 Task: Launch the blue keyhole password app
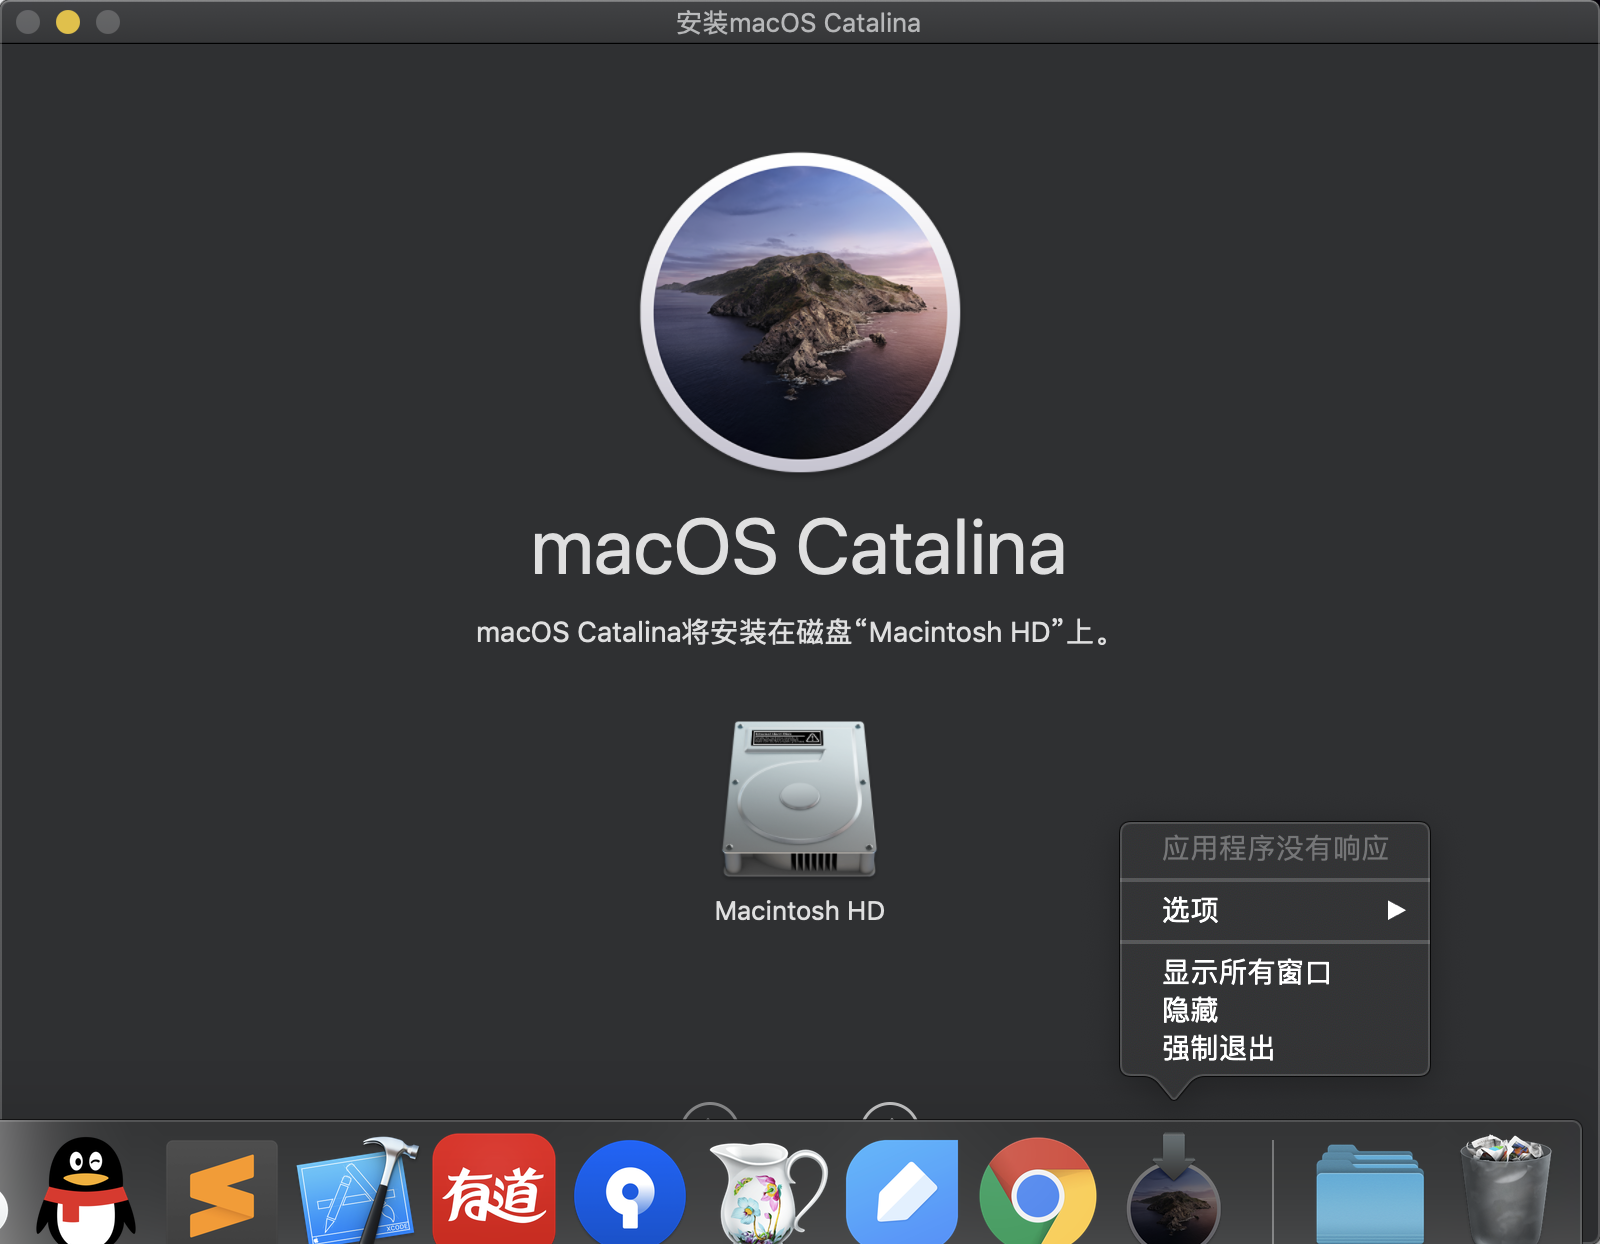tap(630, 1192)
